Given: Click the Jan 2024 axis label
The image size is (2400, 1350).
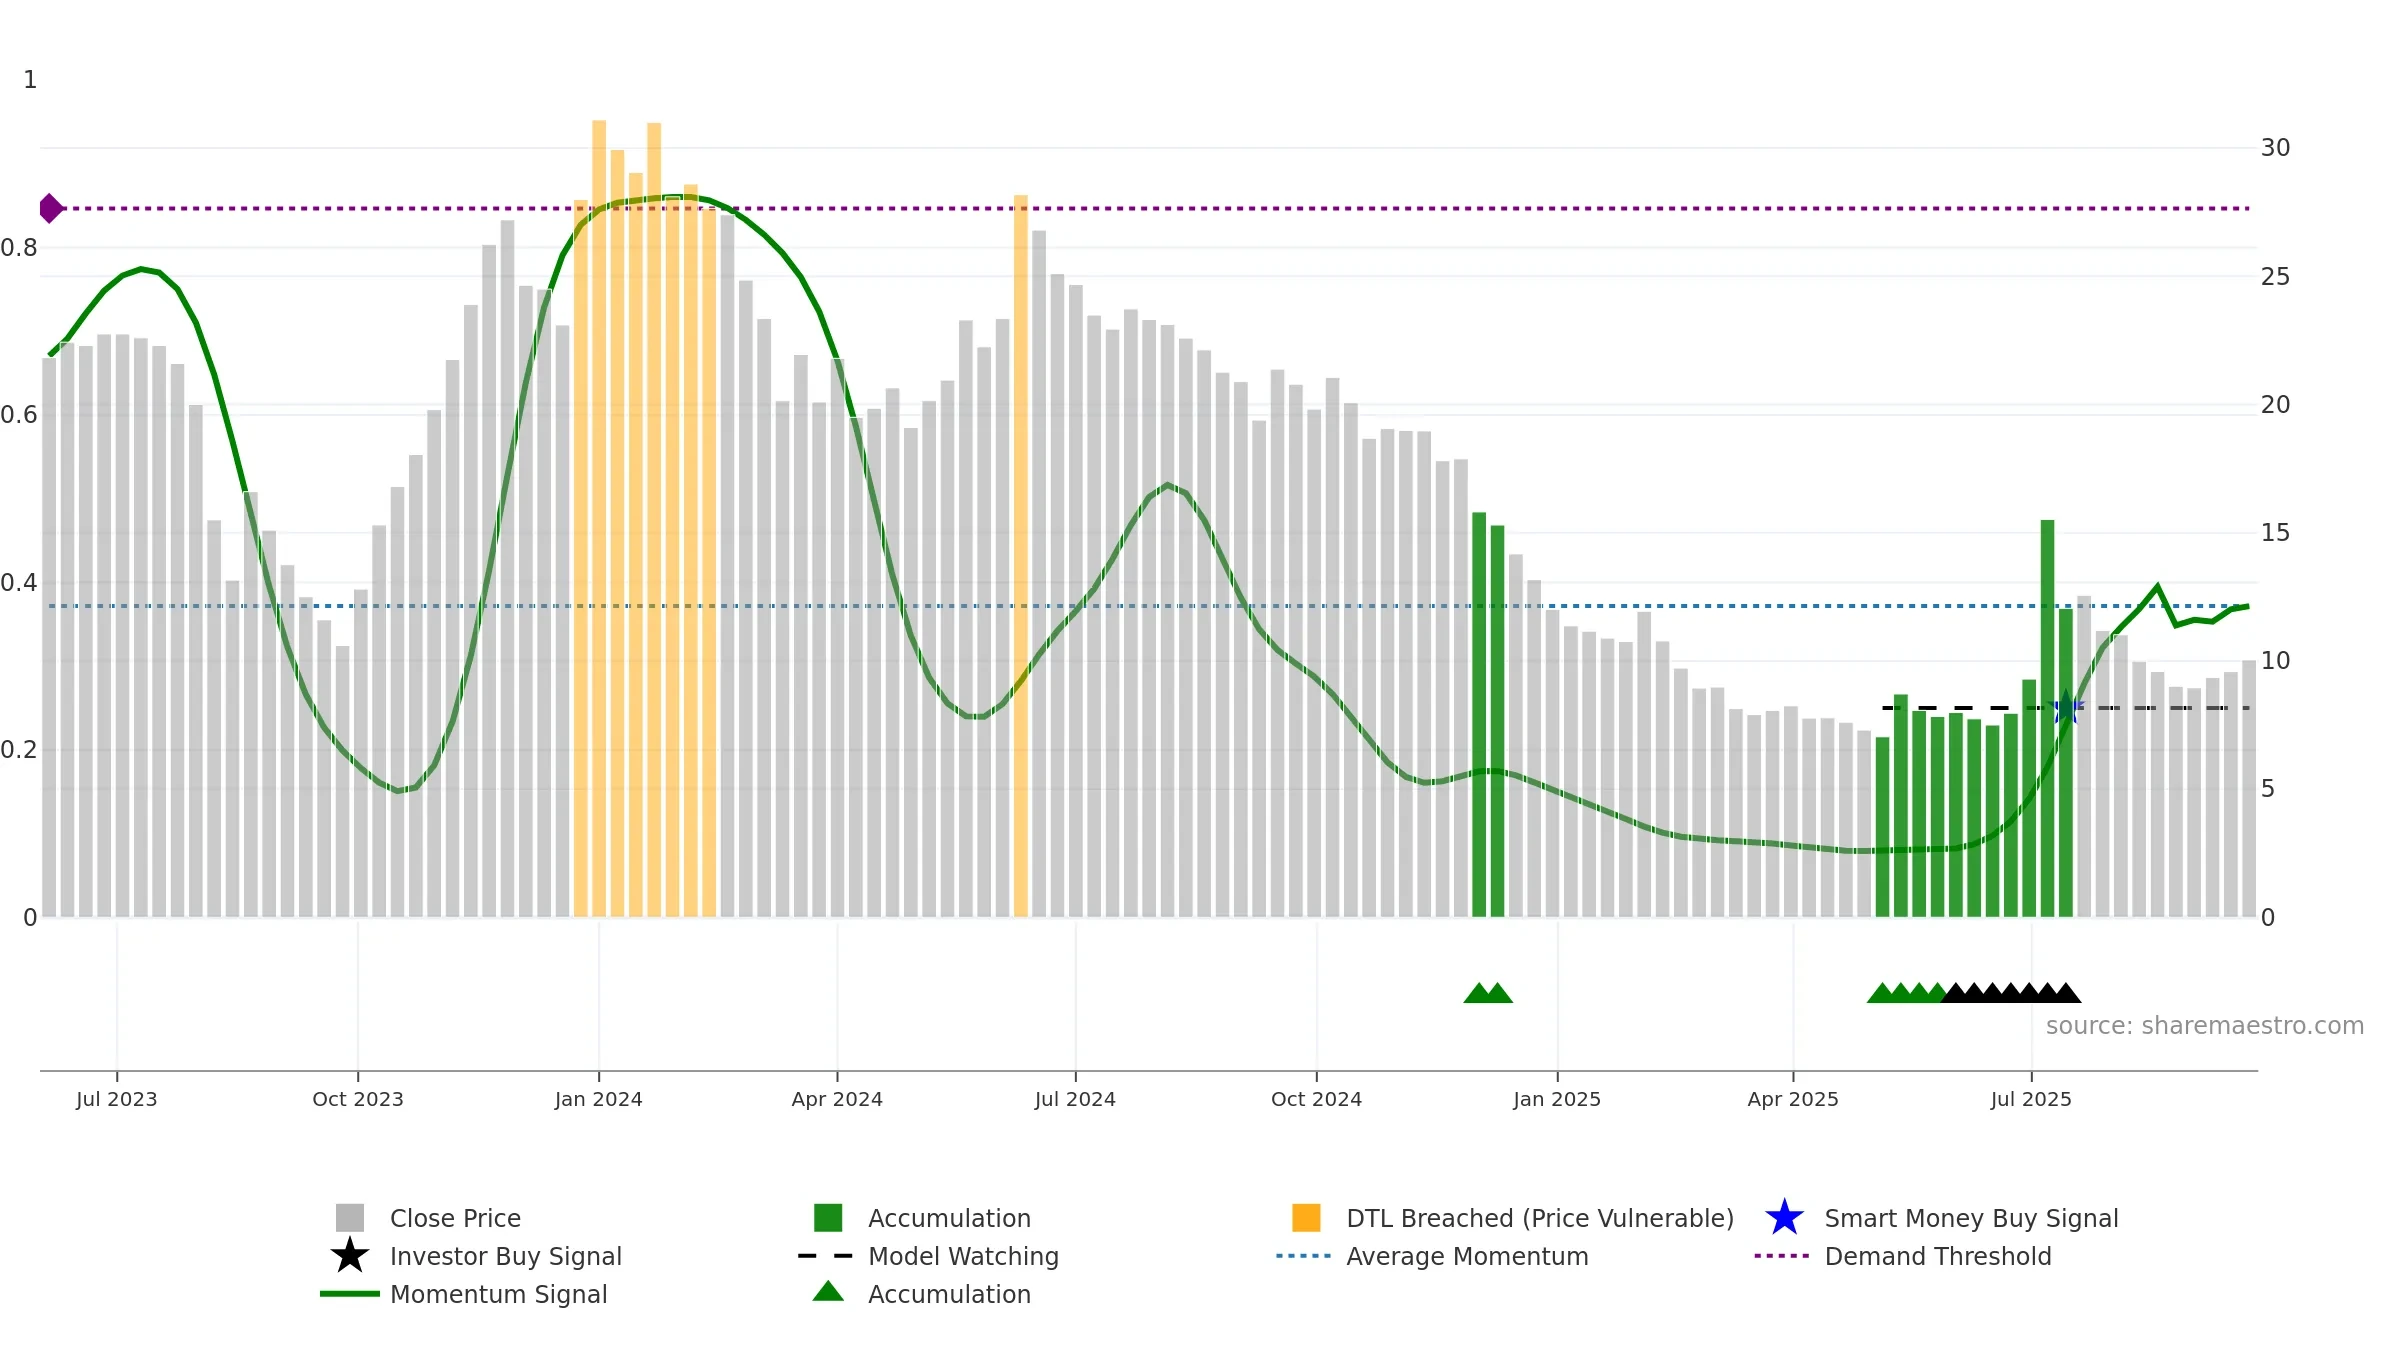Looking at the screenshot, I should (599, 1099).
